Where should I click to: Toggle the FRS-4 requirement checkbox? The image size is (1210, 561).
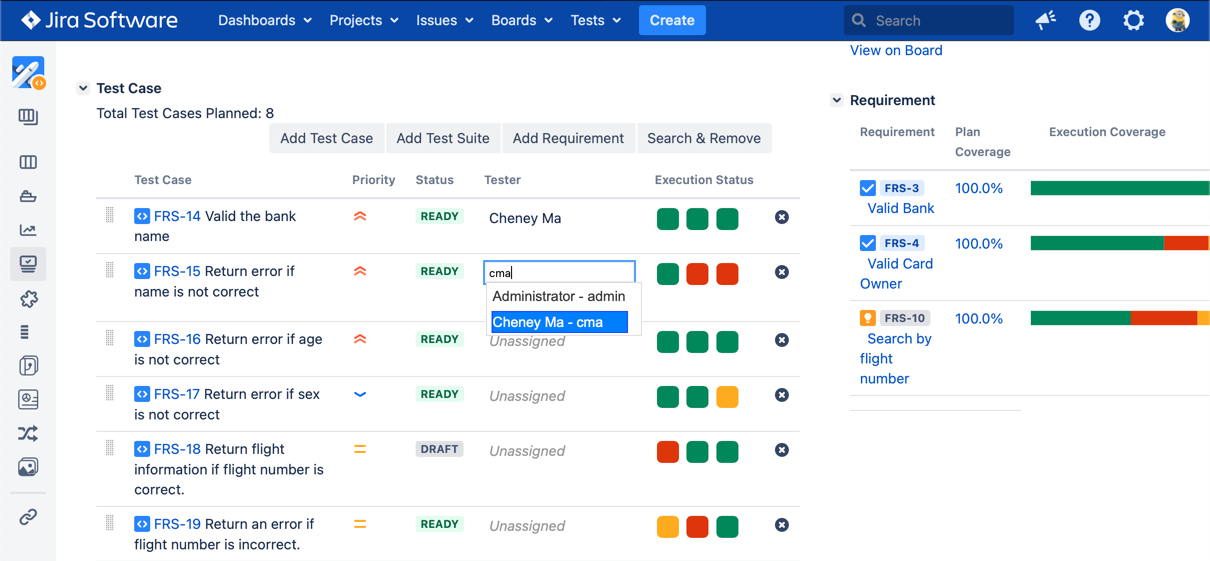pos(868,243)
